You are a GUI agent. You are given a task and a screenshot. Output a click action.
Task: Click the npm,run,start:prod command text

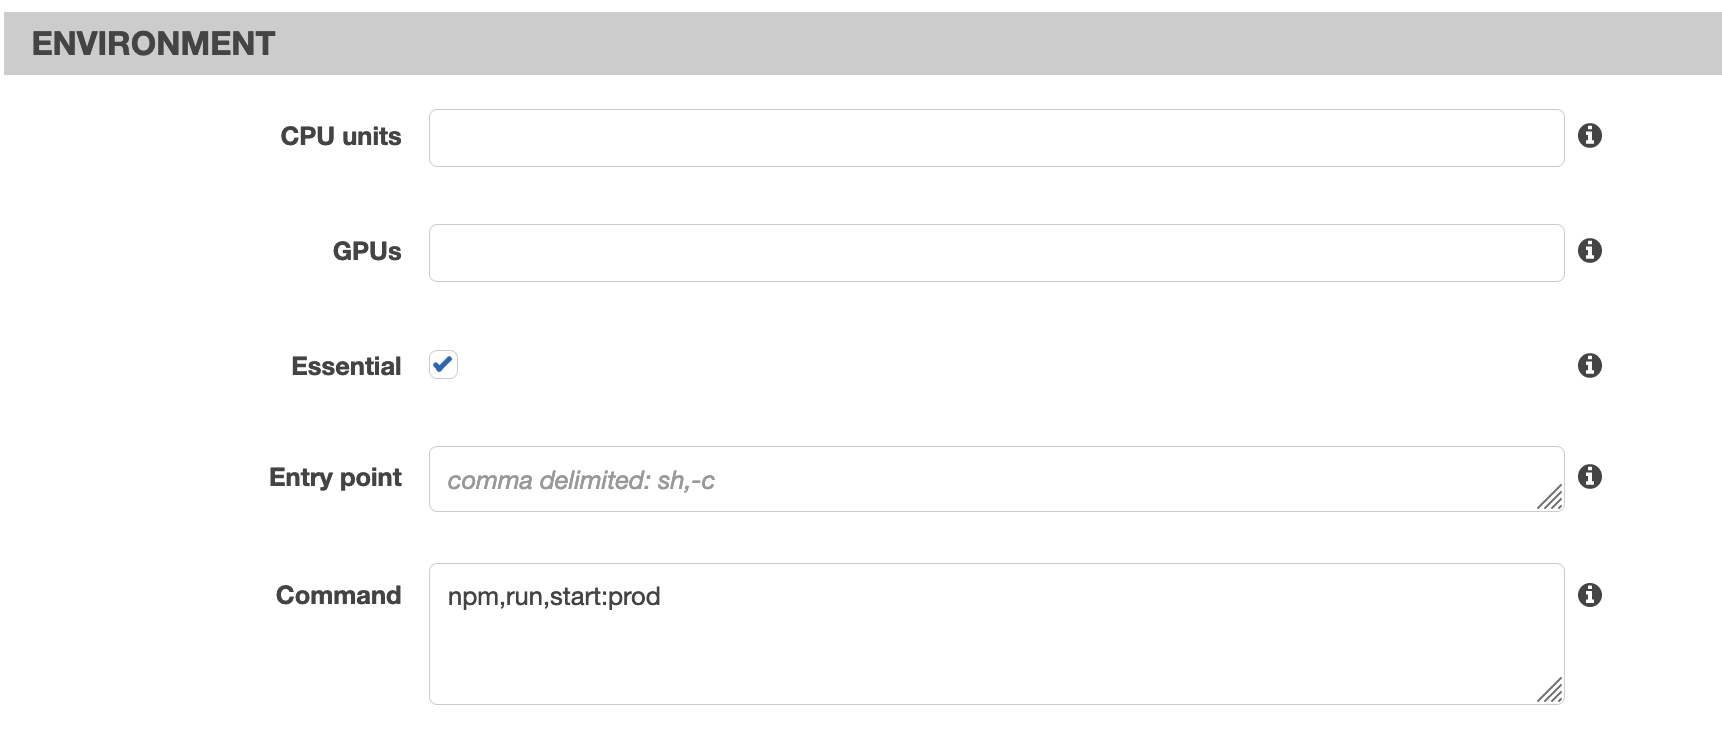pyautogui.click(x=554, y=597)
